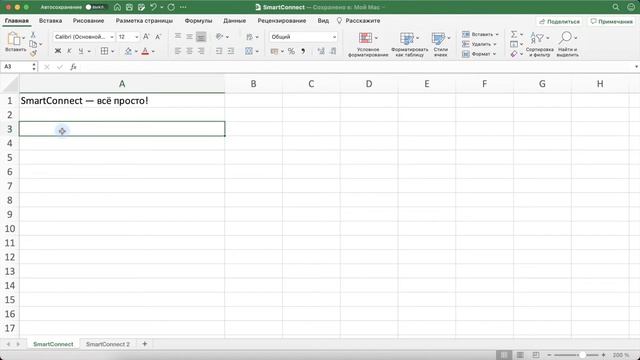Click the fill color bucket swatch
The image size is (640, 360).
tap(128, 51)
